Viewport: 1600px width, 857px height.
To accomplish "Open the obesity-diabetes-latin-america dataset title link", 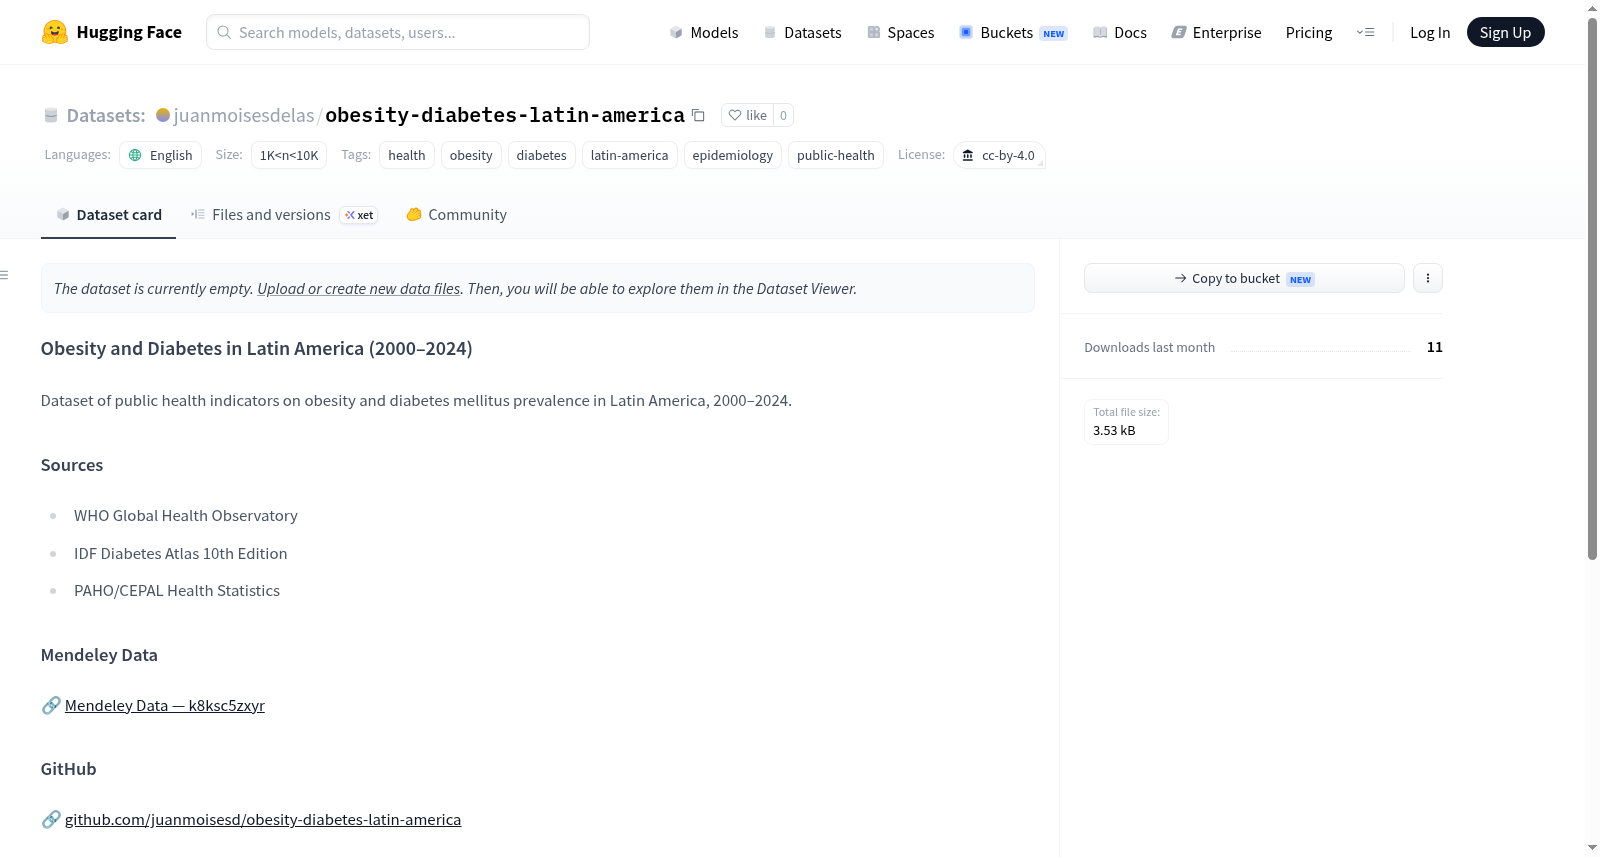I will pos(505,115).
